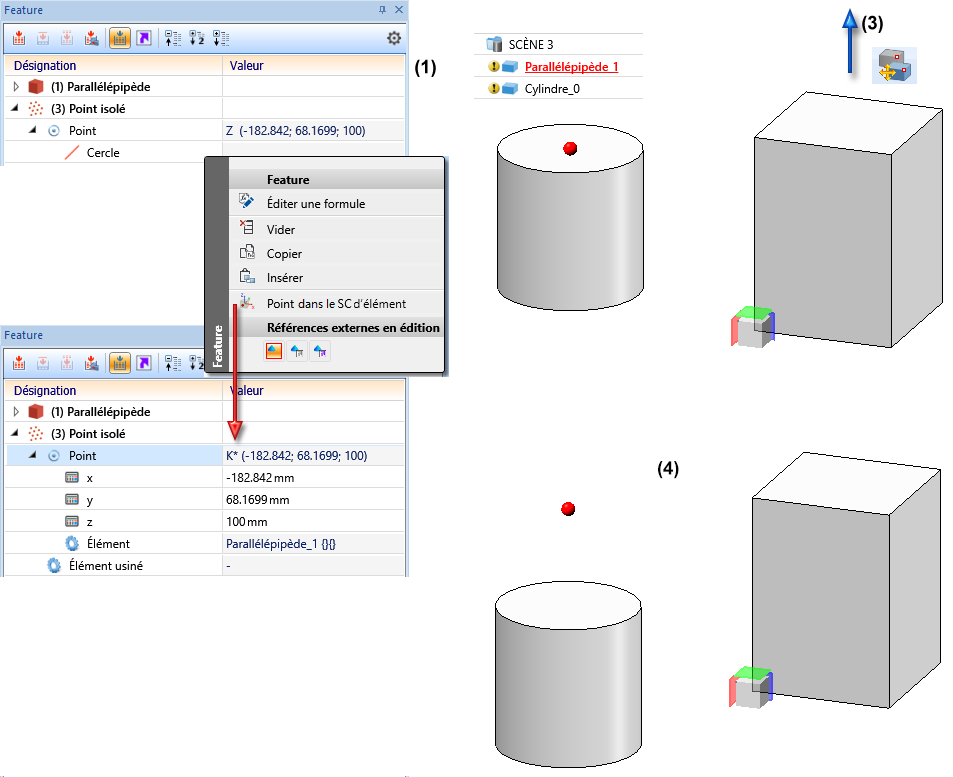Collapse (3) Point isolé in upper Feature tree
953x777 pixels.
(15, 108)
